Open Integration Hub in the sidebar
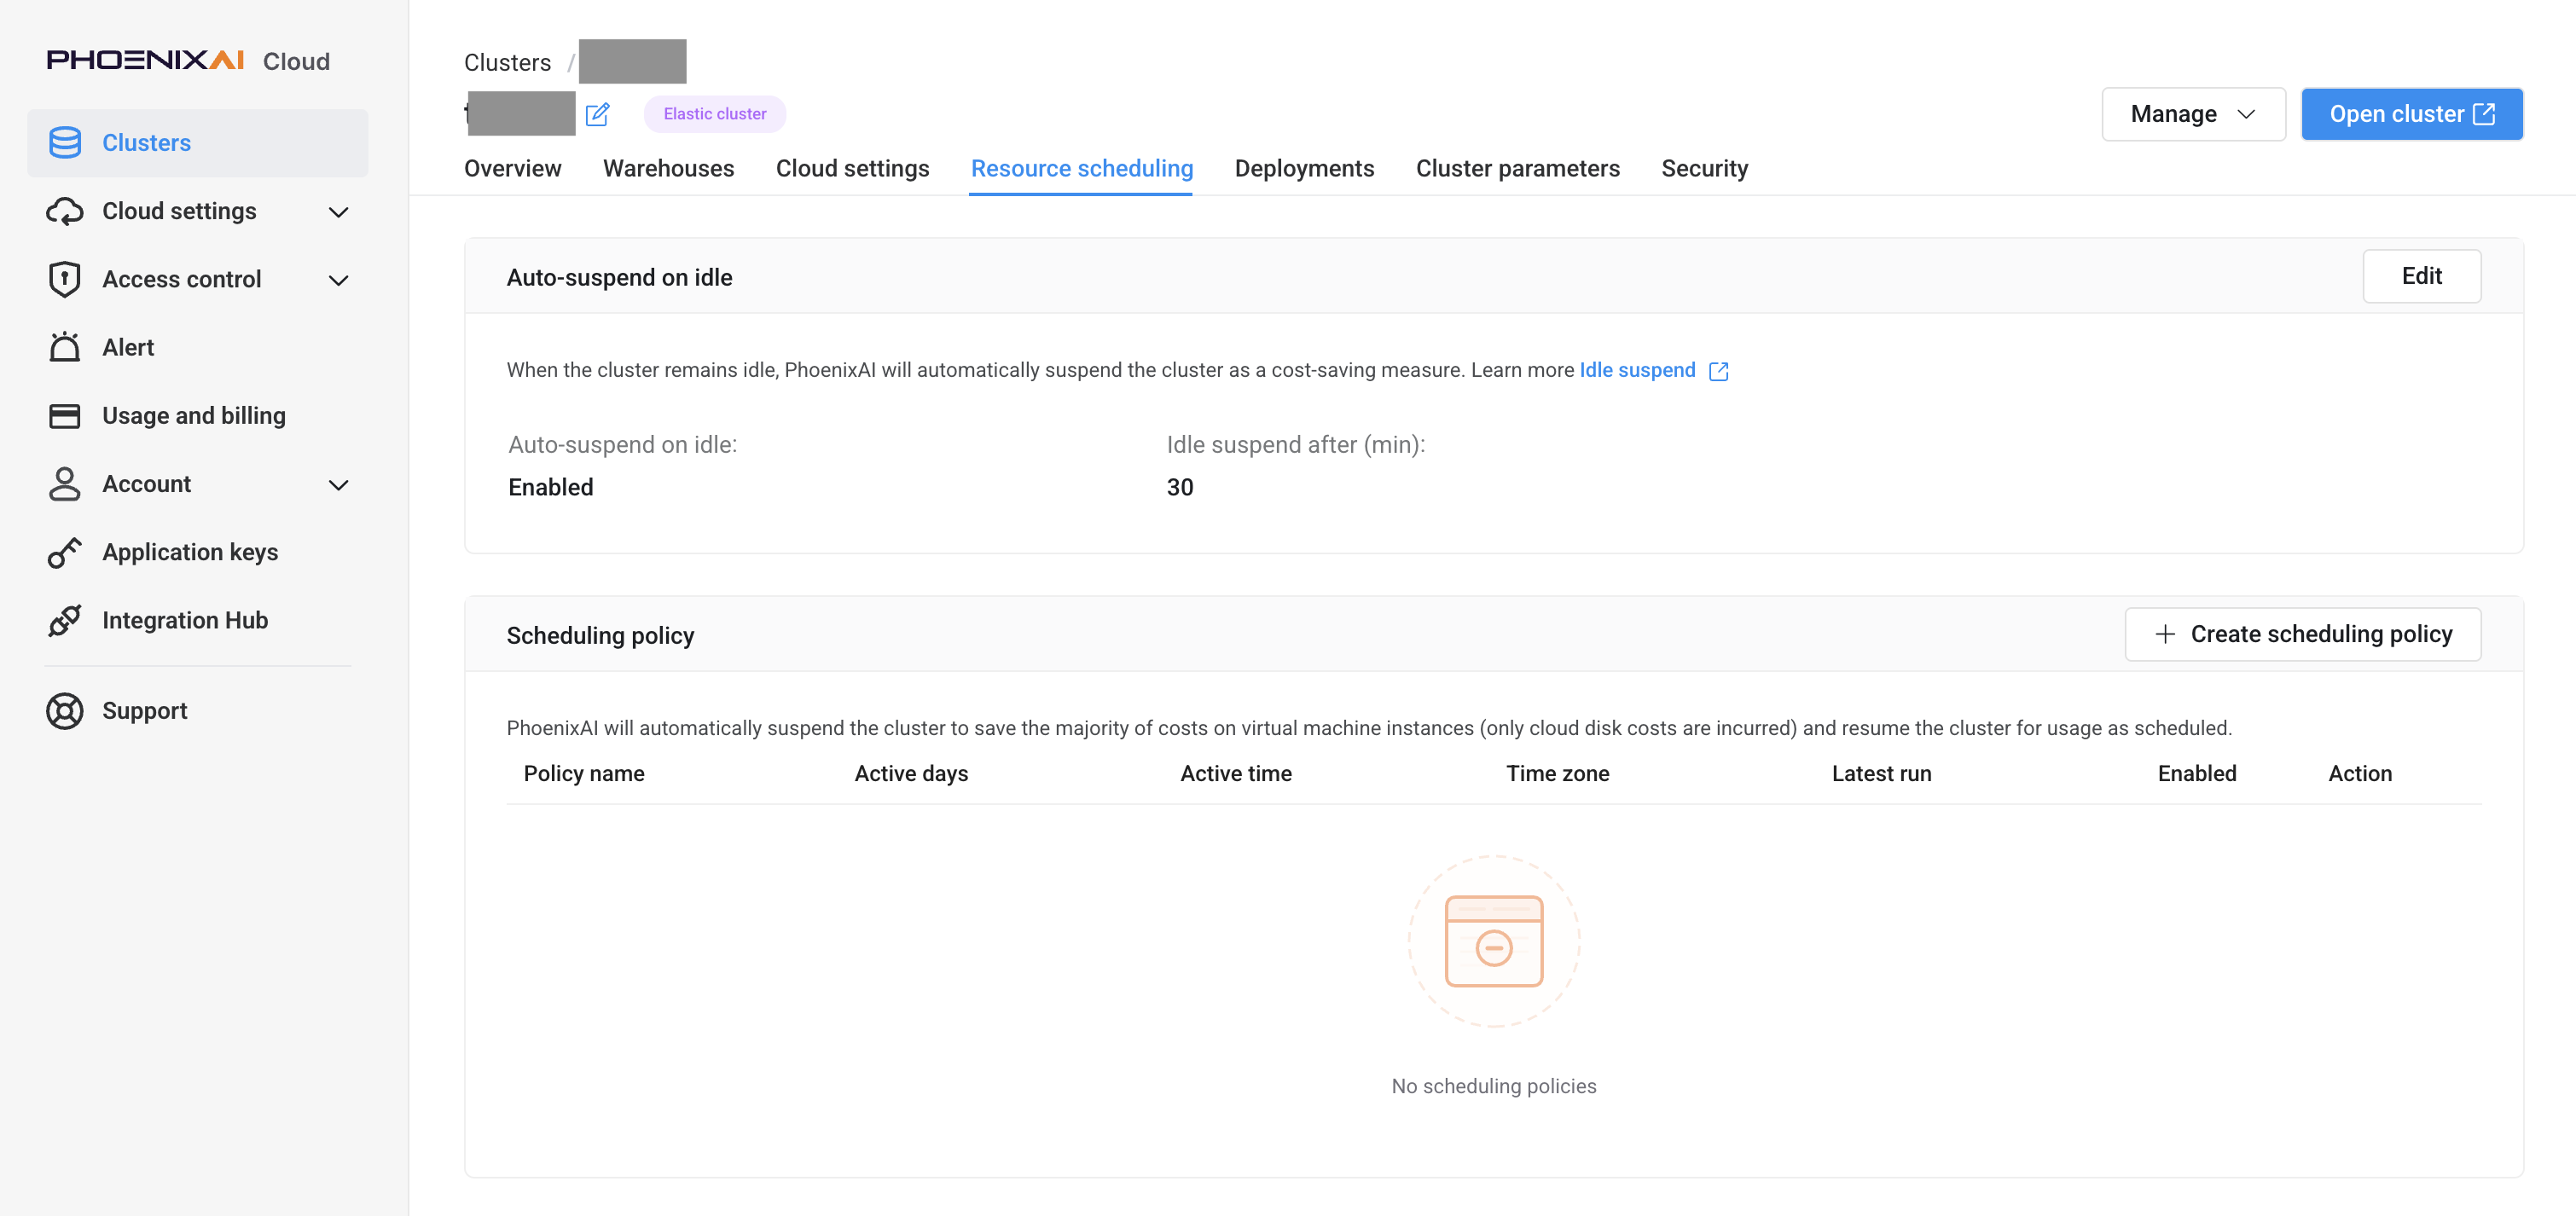The image size is (2576, 1216). click(198, 620)
